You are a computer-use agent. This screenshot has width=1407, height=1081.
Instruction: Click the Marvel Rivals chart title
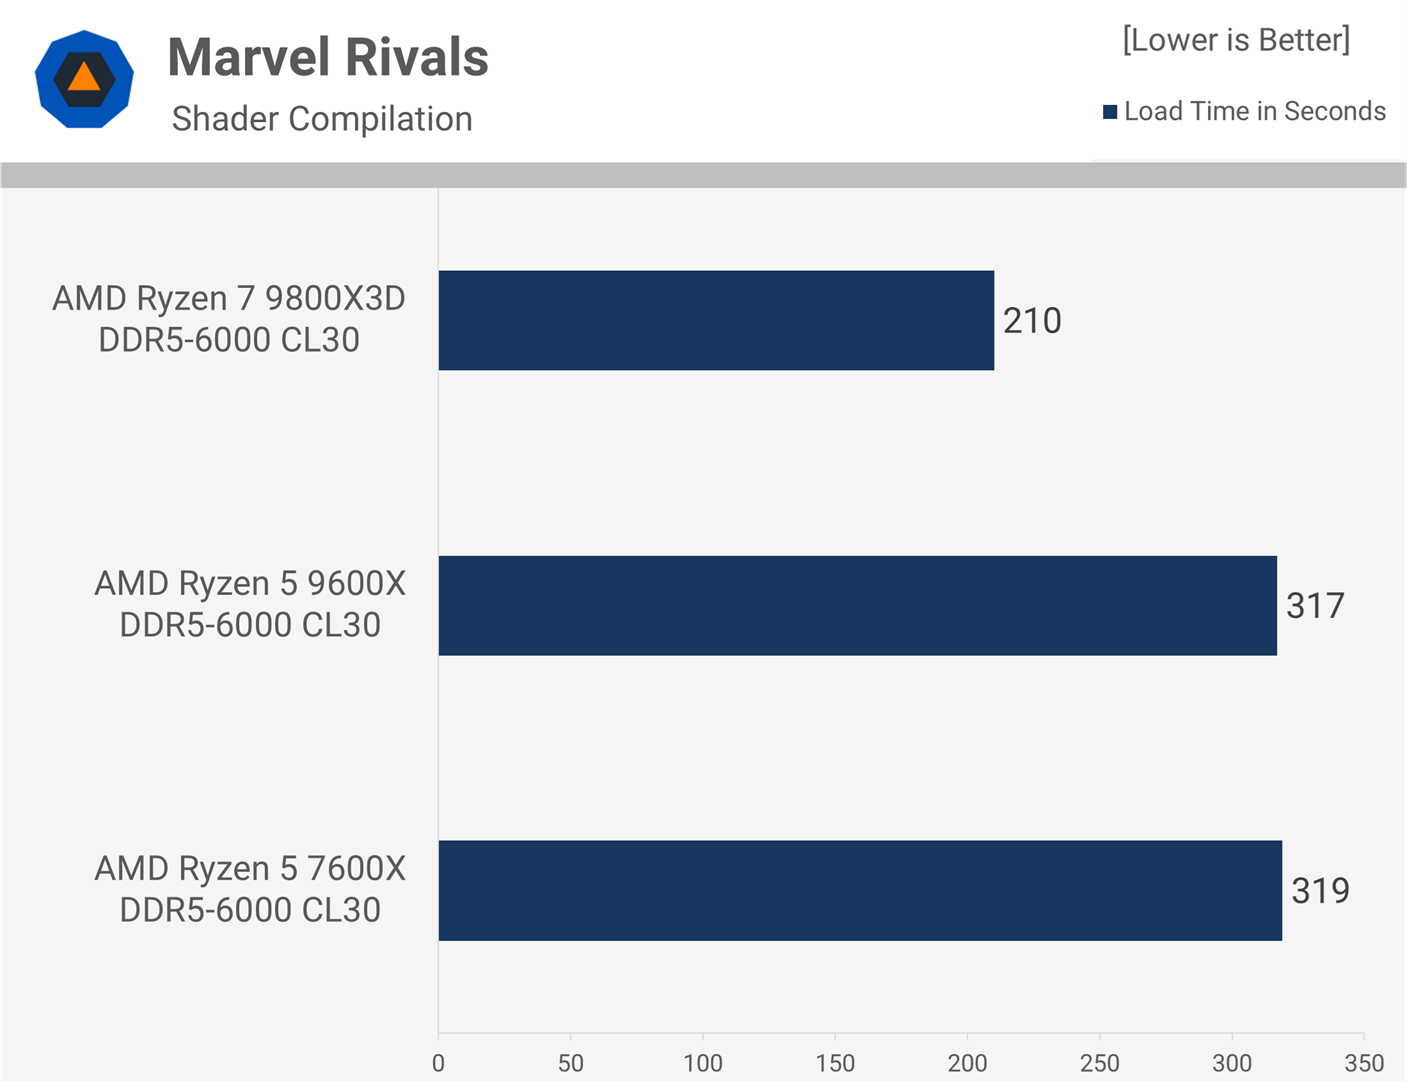point(328,57)
